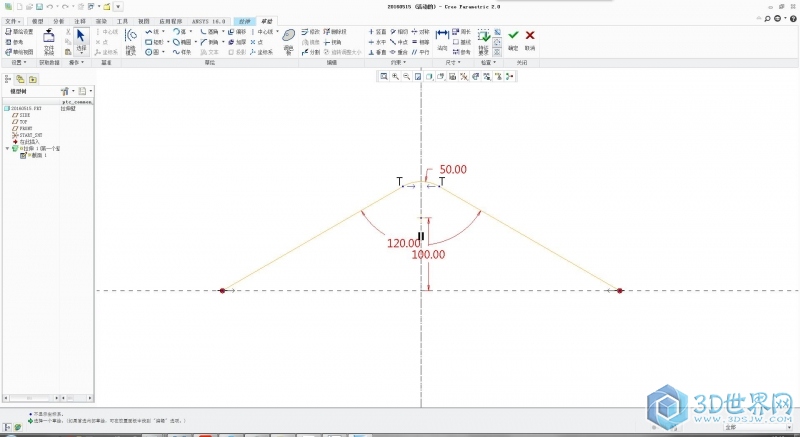Click the Zoom Out magnifier icon
Viewport: 800px width, 437px height.
click(x=407, y=76)
